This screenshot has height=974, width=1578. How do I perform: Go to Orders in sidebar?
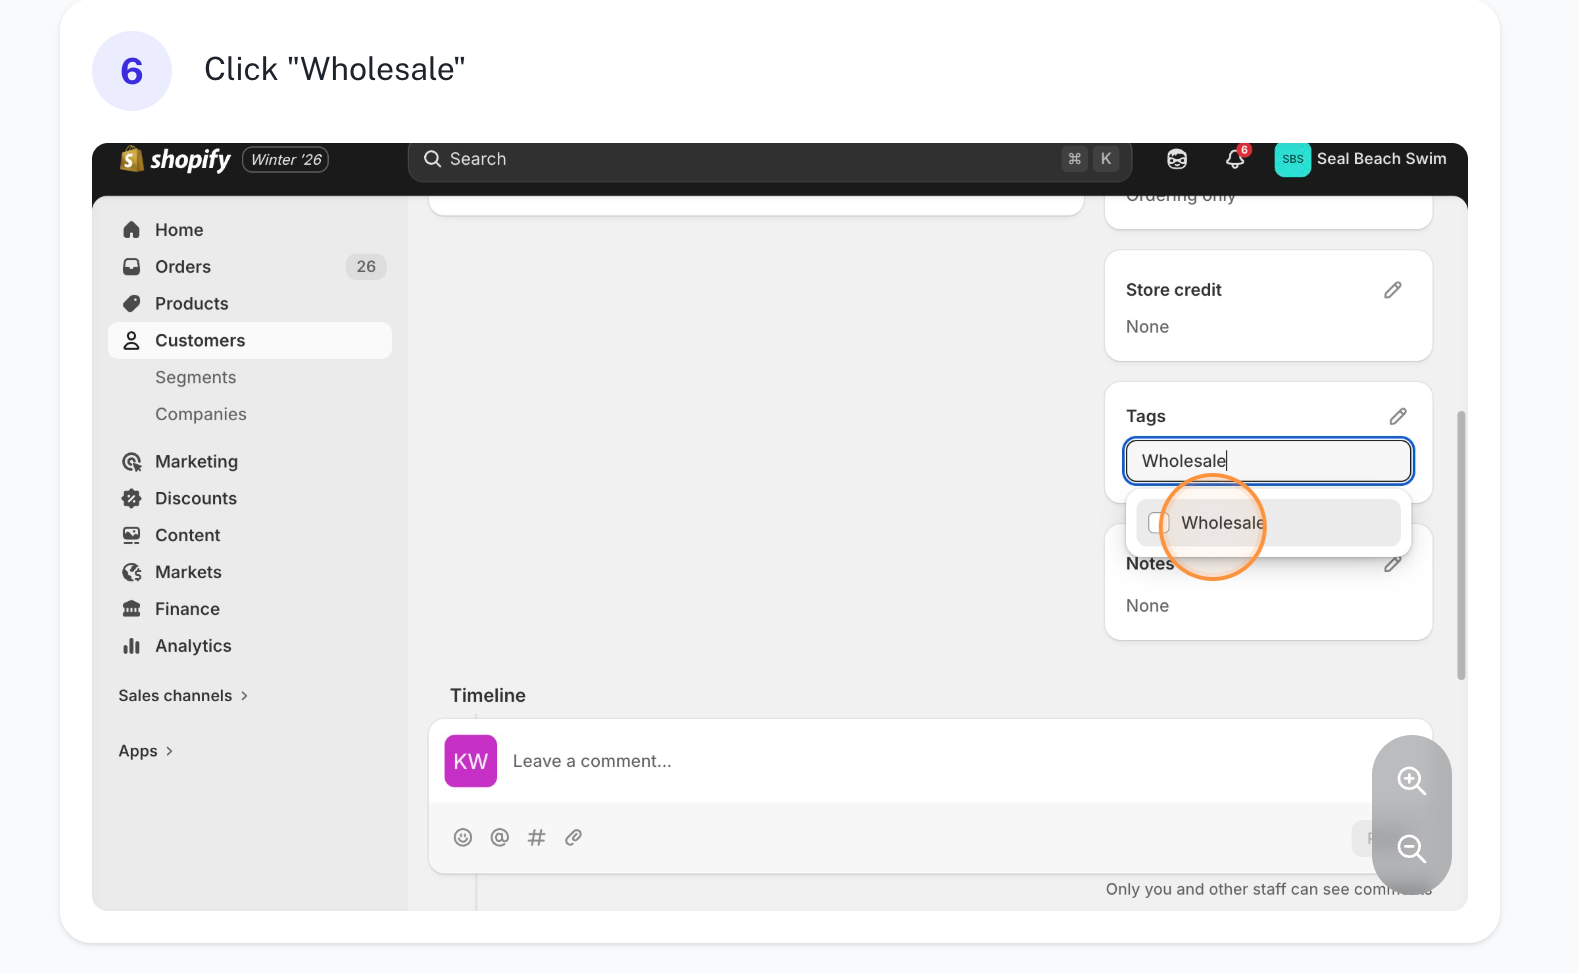tap(183, 267)
